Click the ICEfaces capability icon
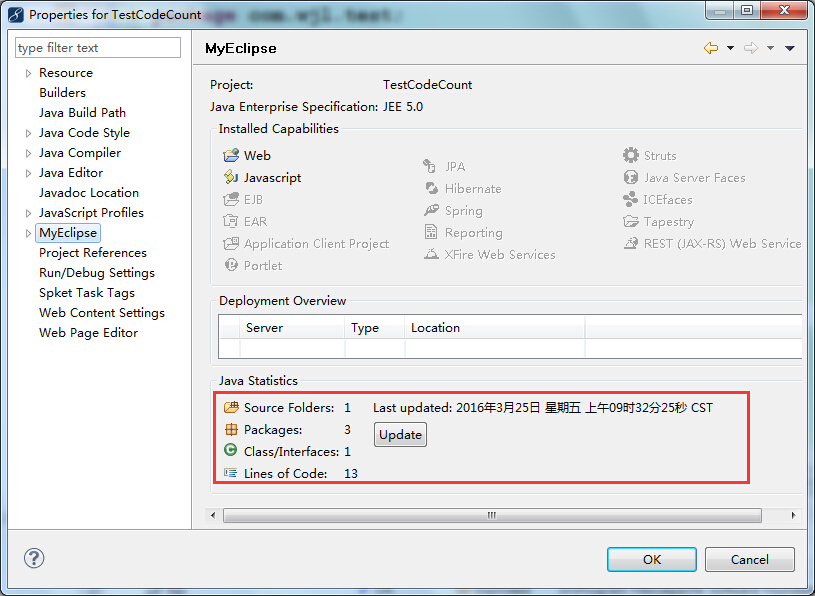Screen dimensions: 815x596 pos(630,200)
